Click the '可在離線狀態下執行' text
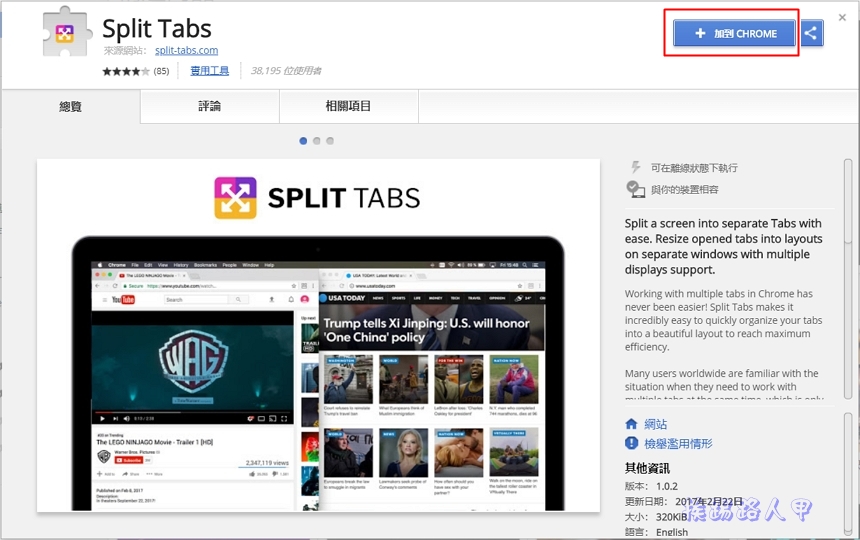860x540 pixels. click(694, 168)
